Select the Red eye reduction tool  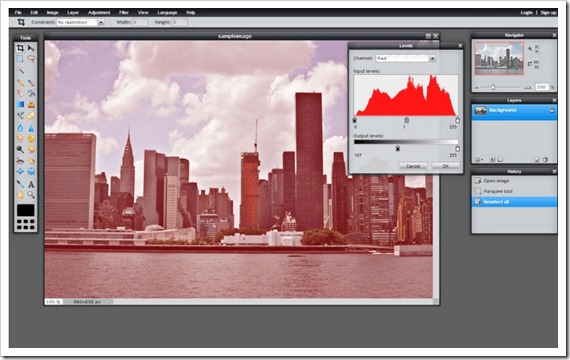(x=20, y=160)
